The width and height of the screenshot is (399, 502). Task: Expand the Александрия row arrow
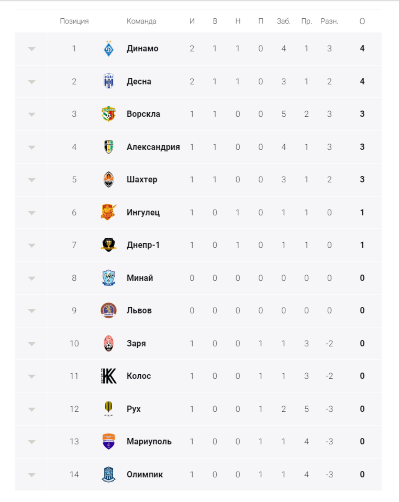coord(32,147)
